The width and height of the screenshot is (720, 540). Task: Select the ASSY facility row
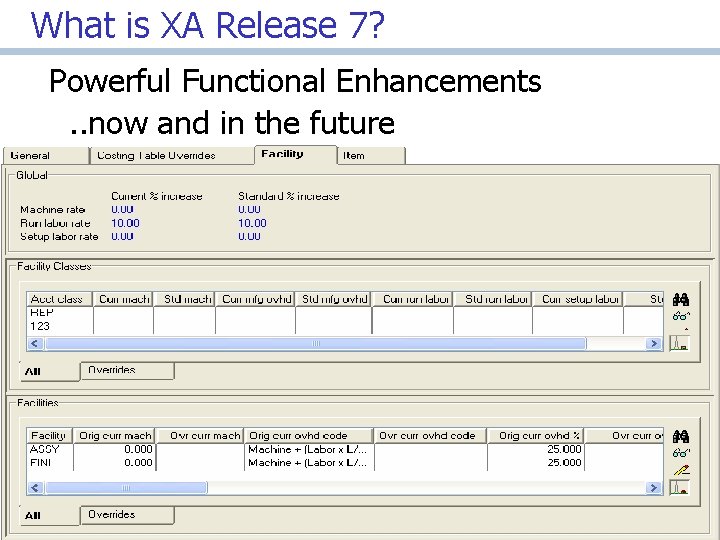tap(345, 449)
